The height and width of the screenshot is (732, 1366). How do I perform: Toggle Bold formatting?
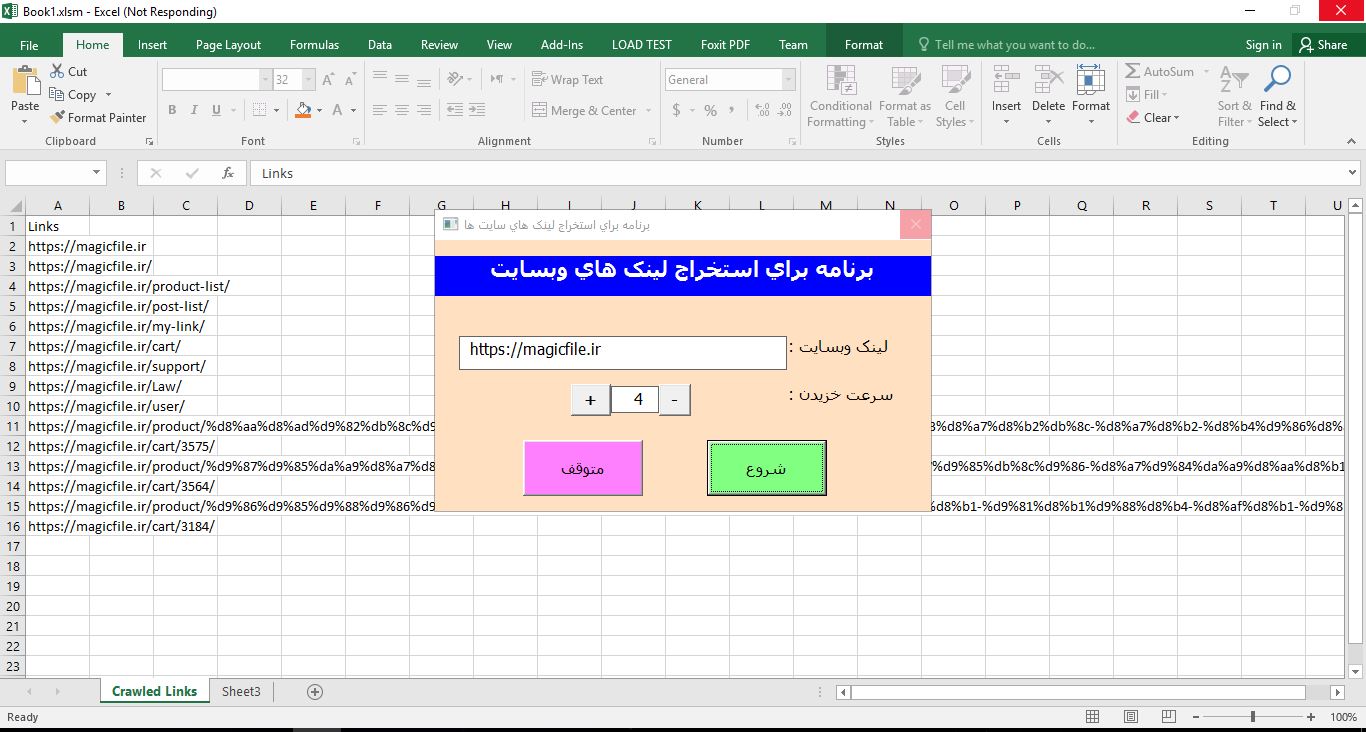click(x=172, y=110)
